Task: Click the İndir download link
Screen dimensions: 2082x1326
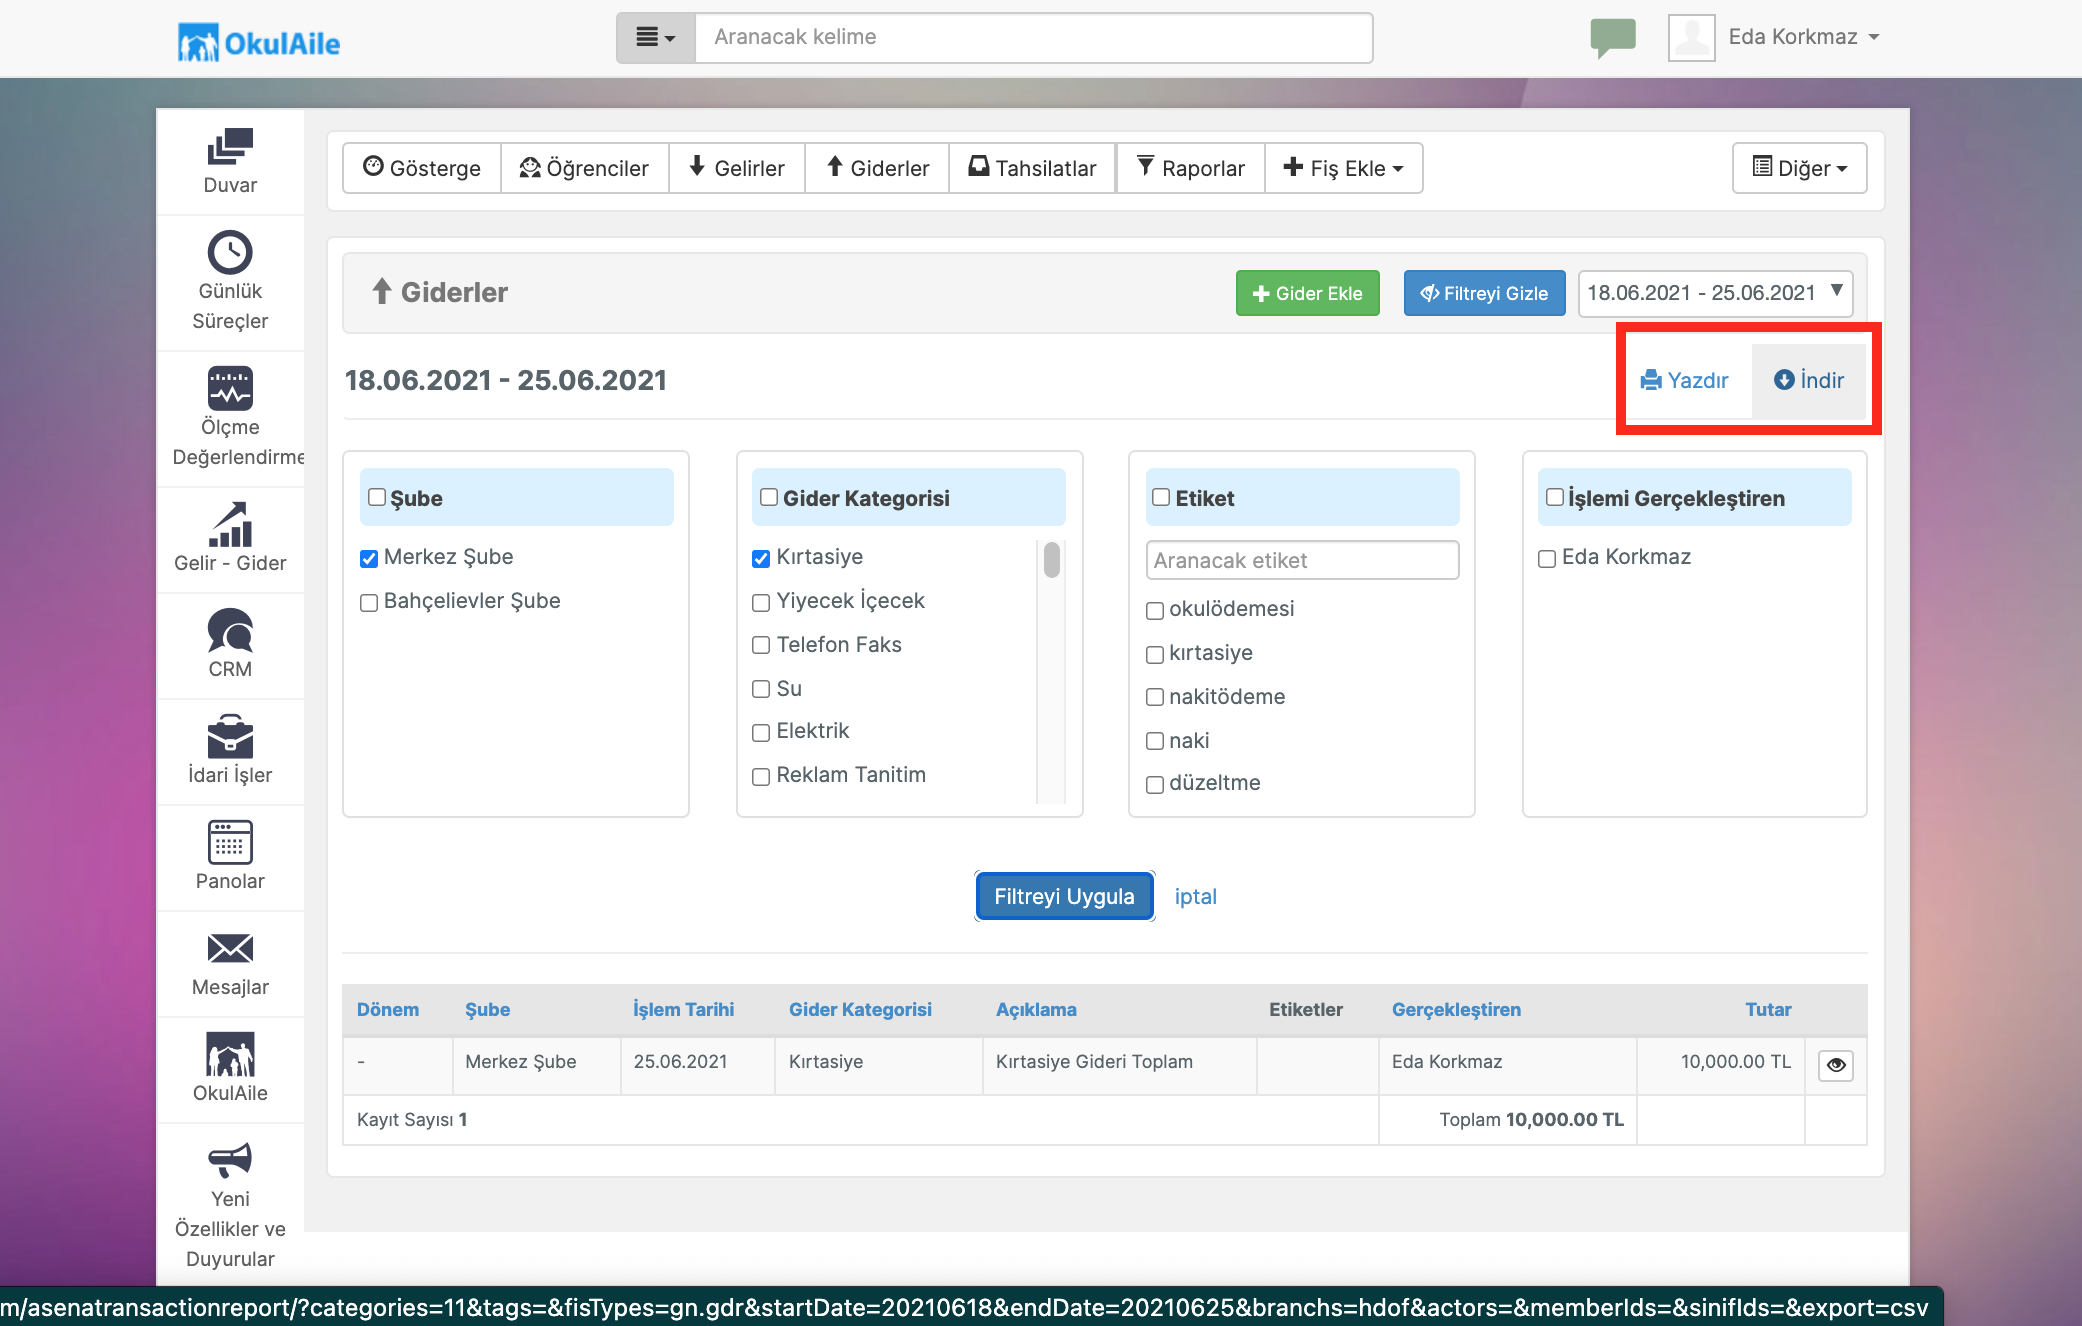Action: click(x=1809, y=380)
